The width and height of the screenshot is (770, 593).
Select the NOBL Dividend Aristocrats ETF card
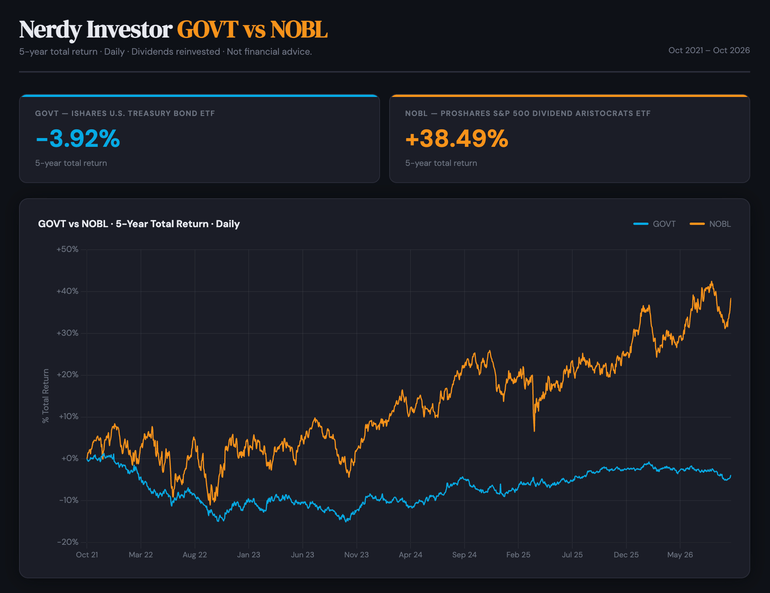click(x=570, y=139)
